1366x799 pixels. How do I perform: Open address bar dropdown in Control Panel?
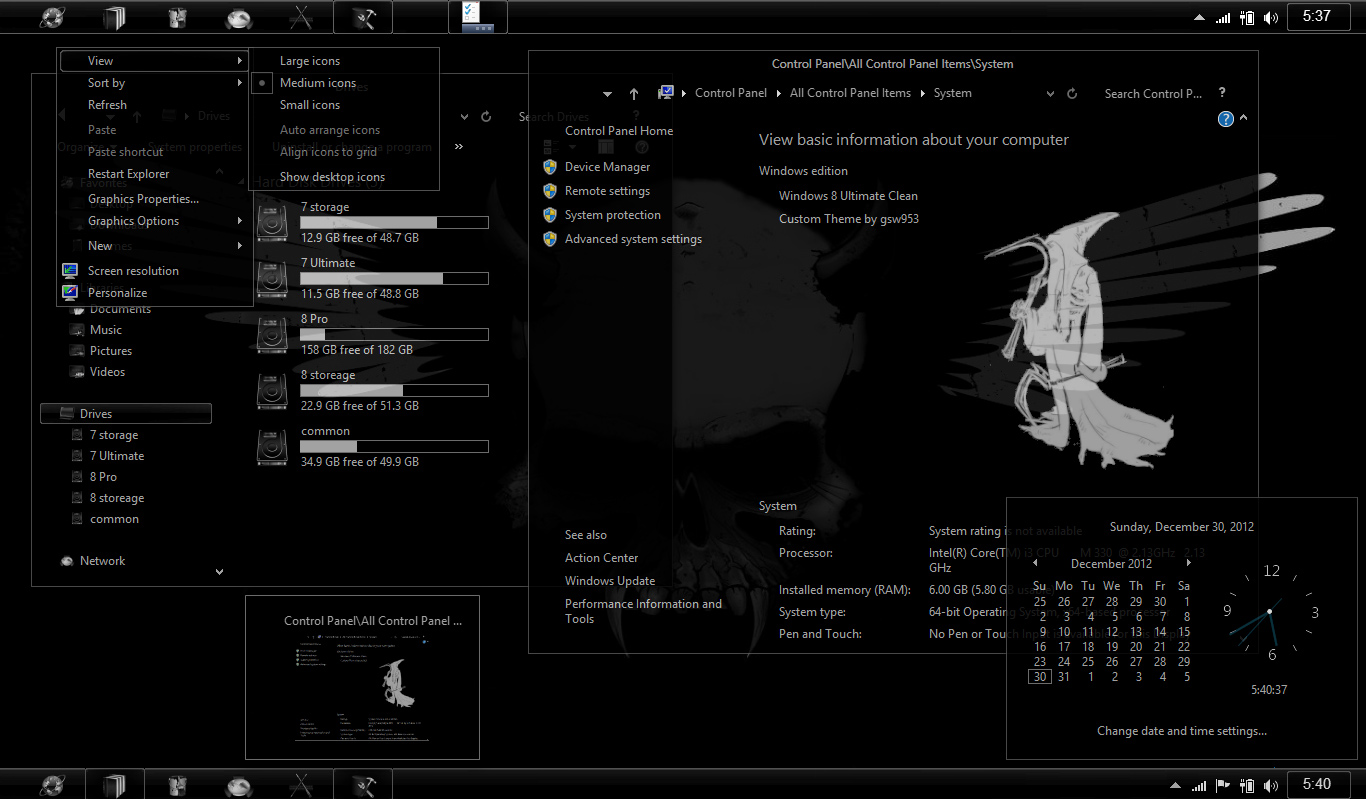1050,94
